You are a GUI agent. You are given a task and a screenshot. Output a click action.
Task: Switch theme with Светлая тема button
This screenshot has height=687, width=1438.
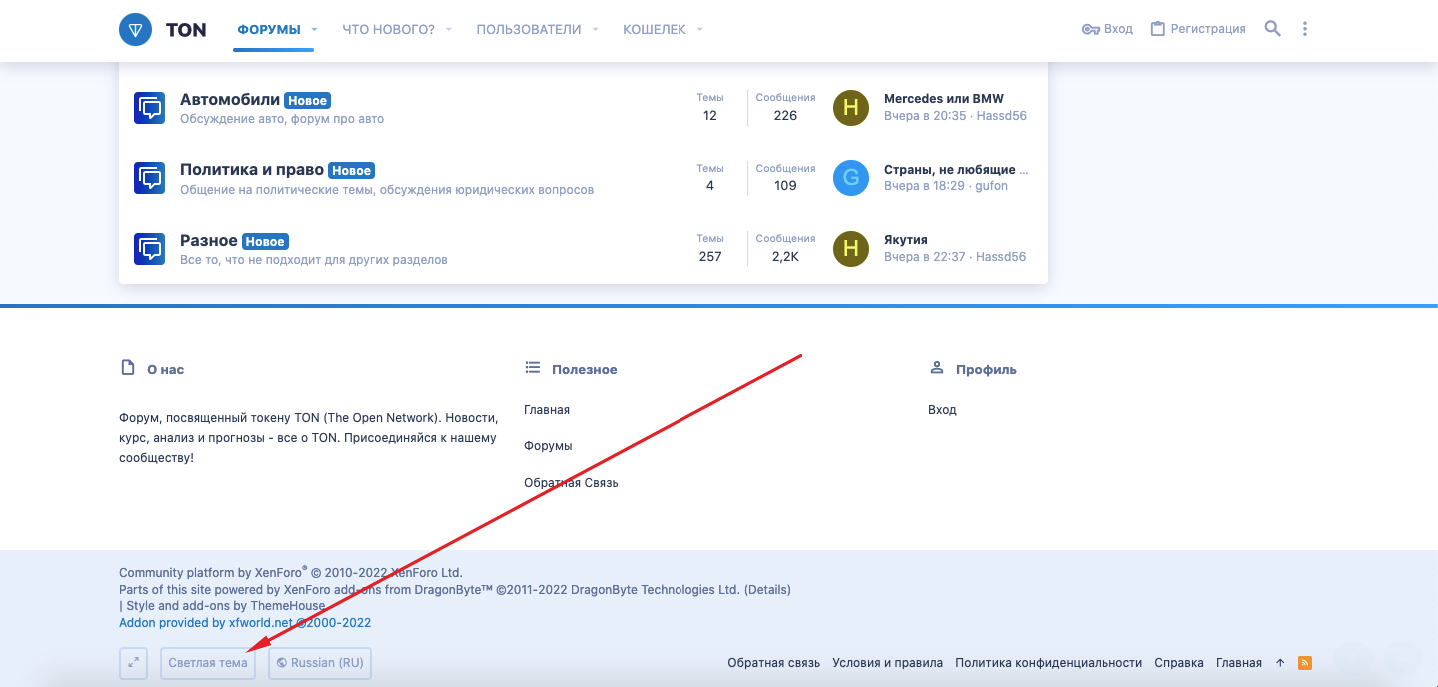pos(208,663)
